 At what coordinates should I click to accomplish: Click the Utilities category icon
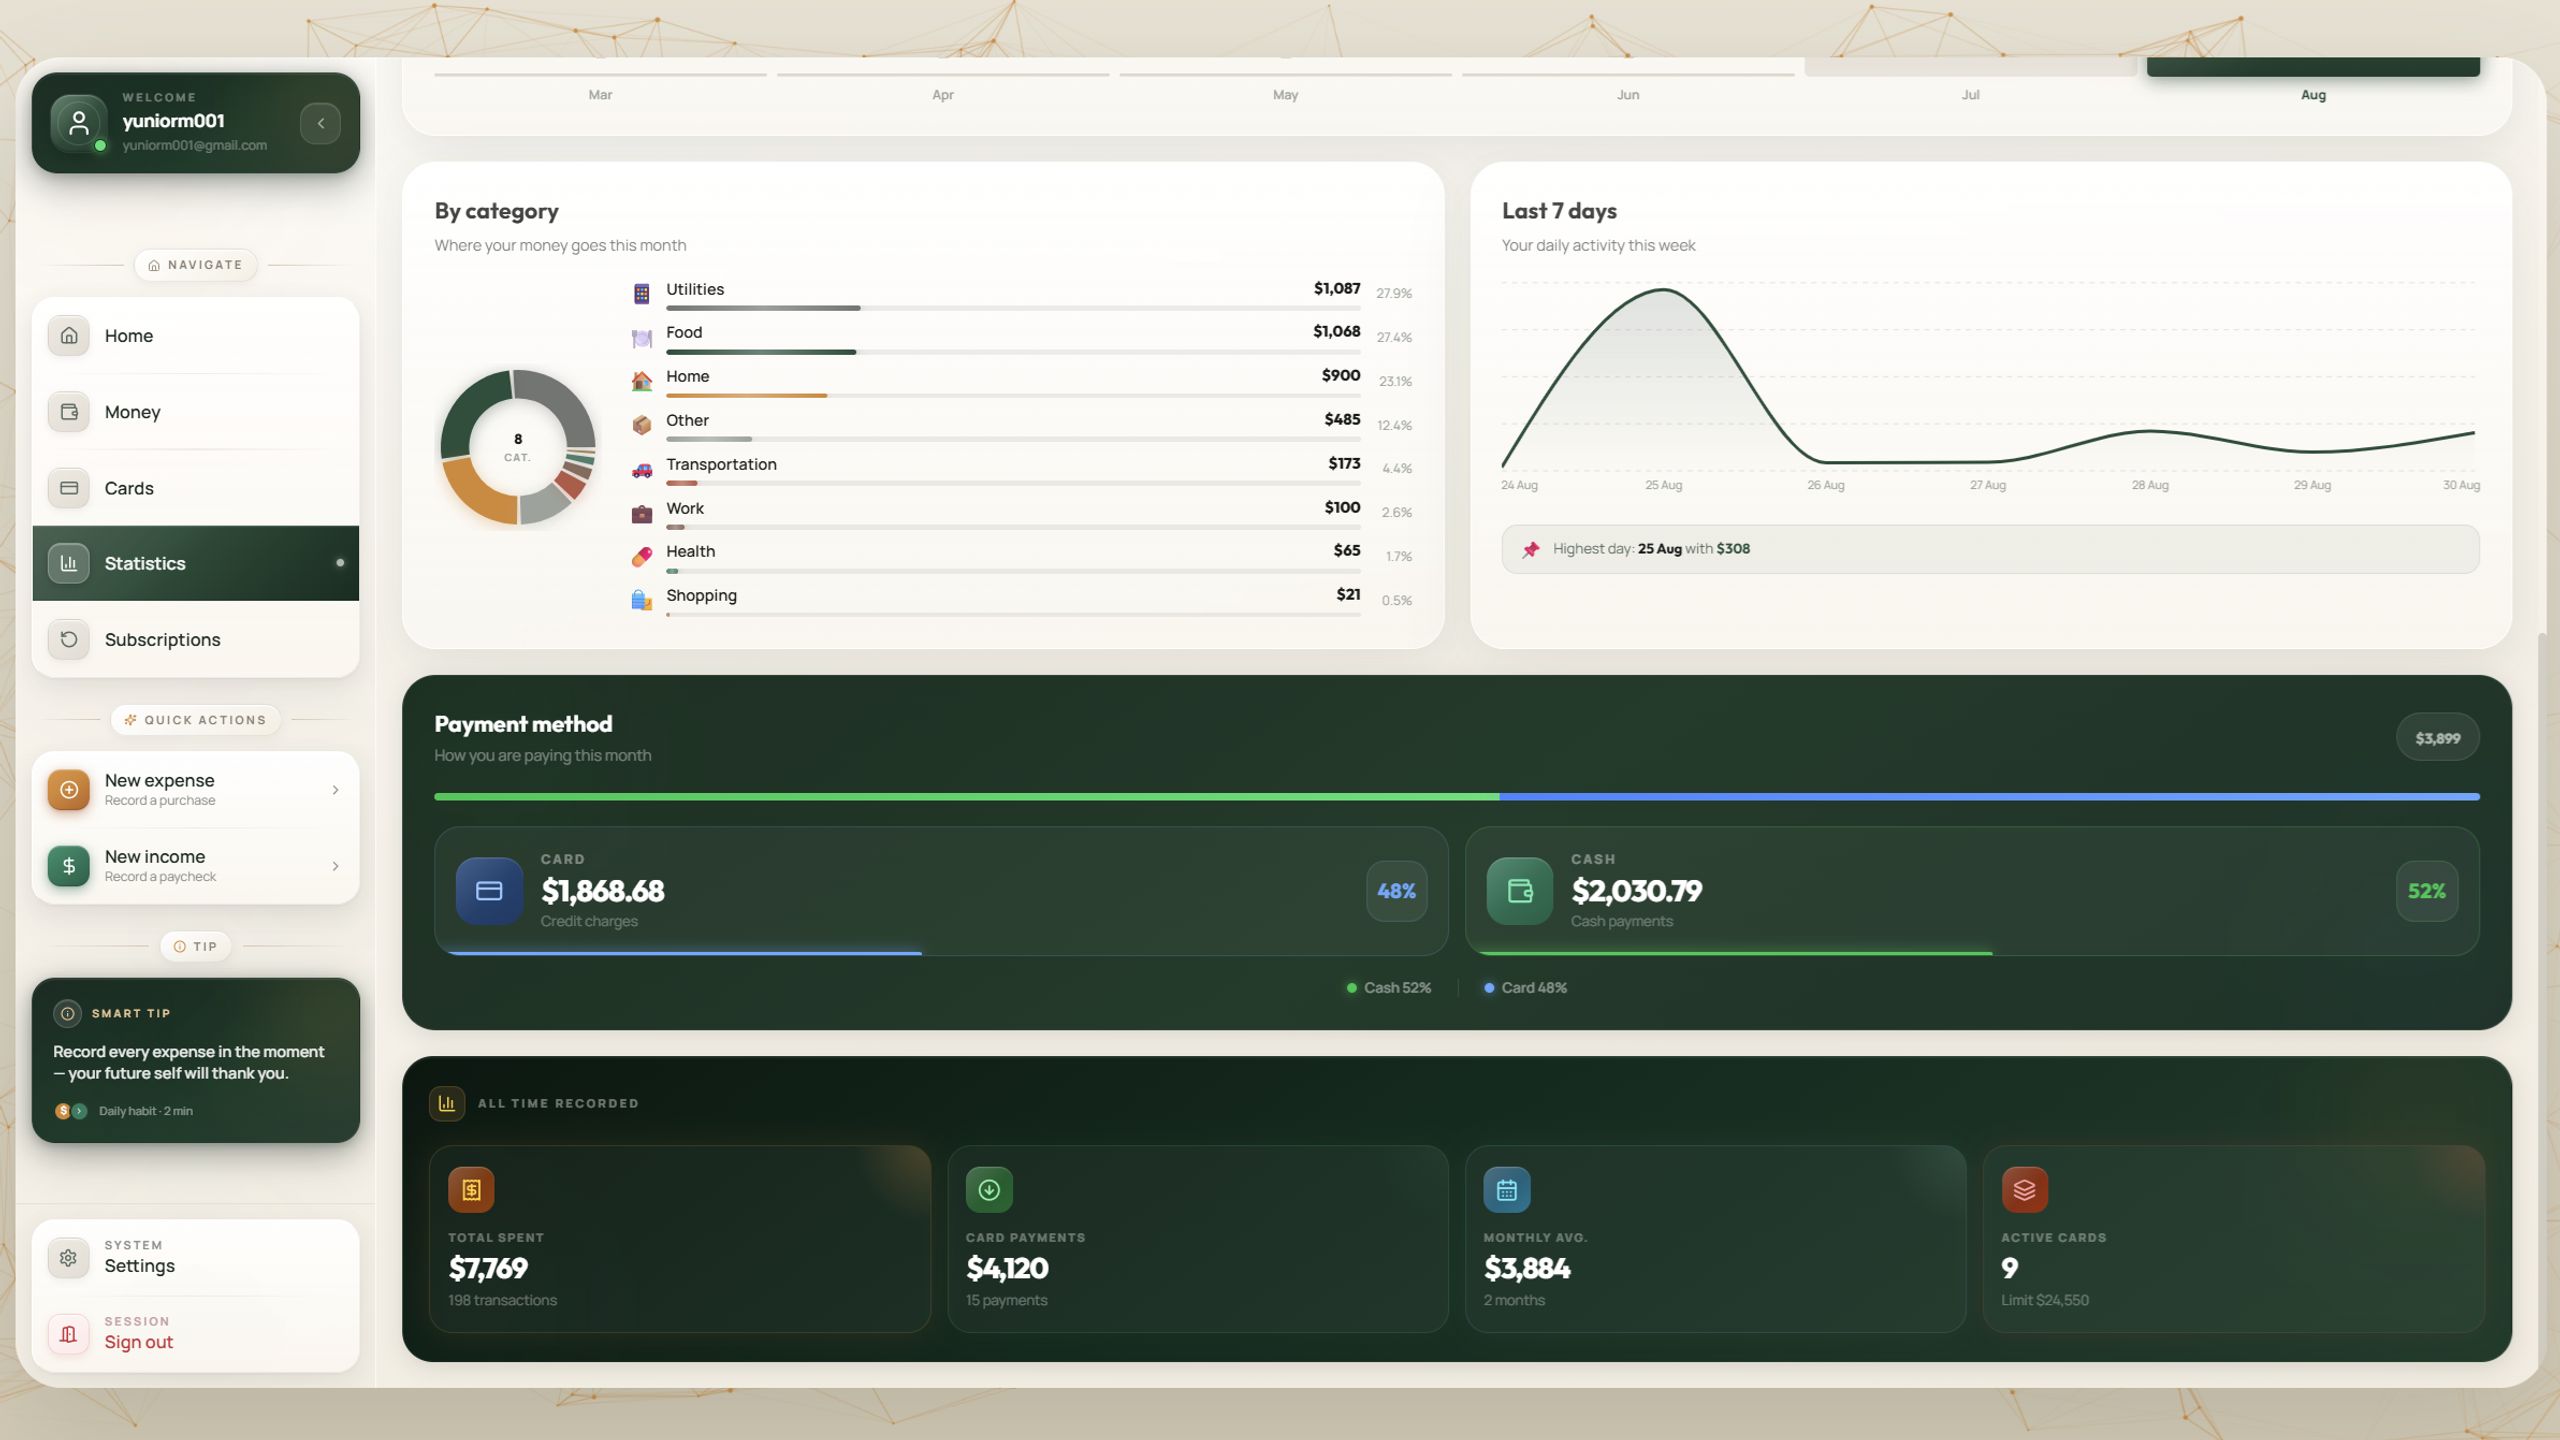click(x=642, y=293)
